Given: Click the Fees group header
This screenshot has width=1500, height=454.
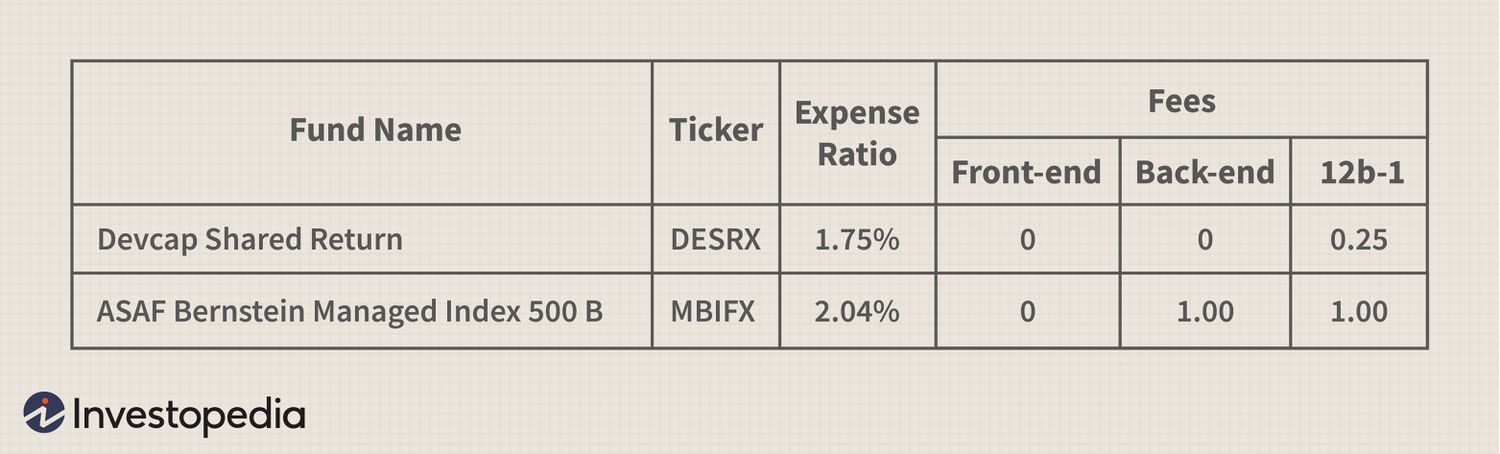Looking at the screenshot, I should click(x=1182, y=101).
